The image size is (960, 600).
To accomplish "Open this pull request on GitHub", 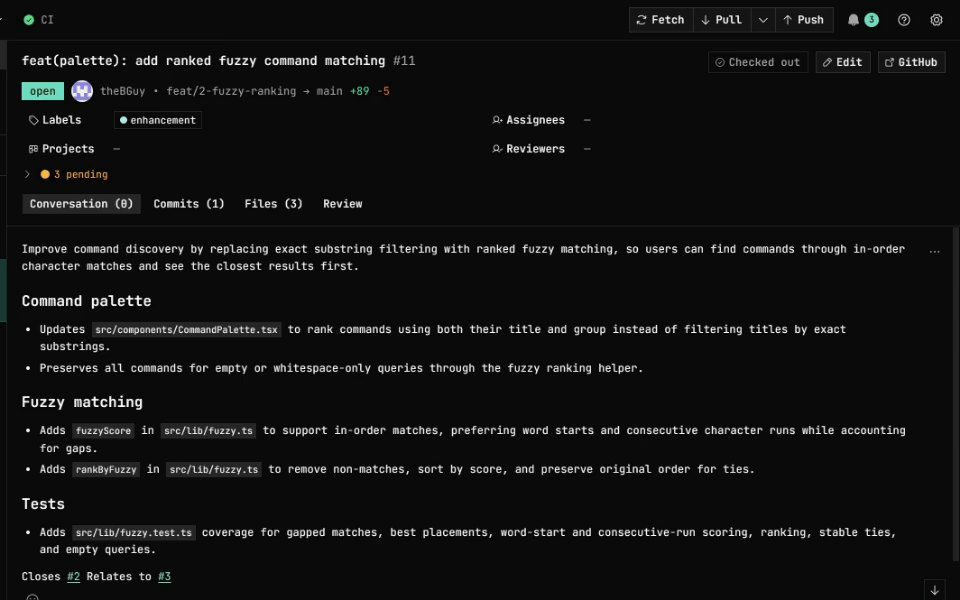I will [x=911, y=62].
